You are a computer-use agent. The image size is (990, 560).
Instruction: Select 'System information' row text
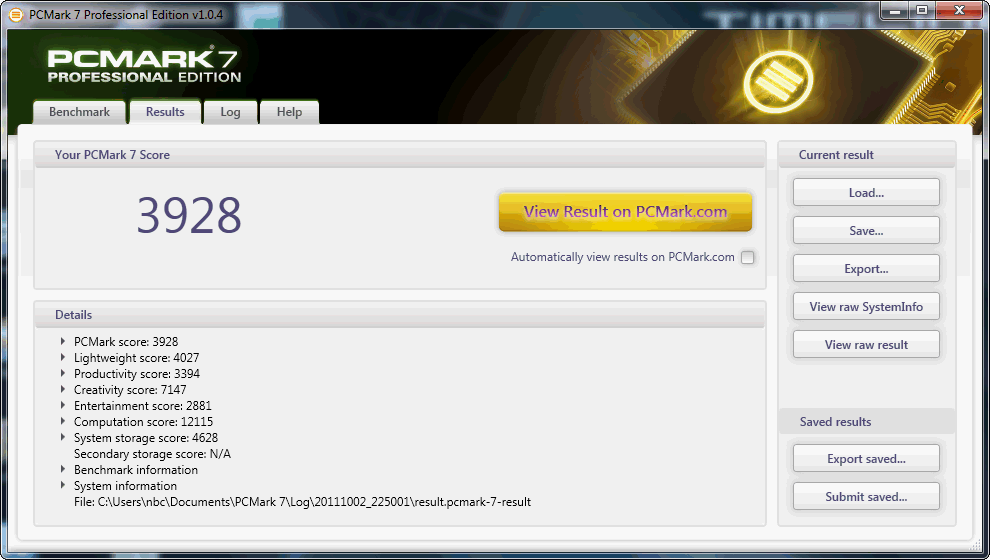(125, 486)
